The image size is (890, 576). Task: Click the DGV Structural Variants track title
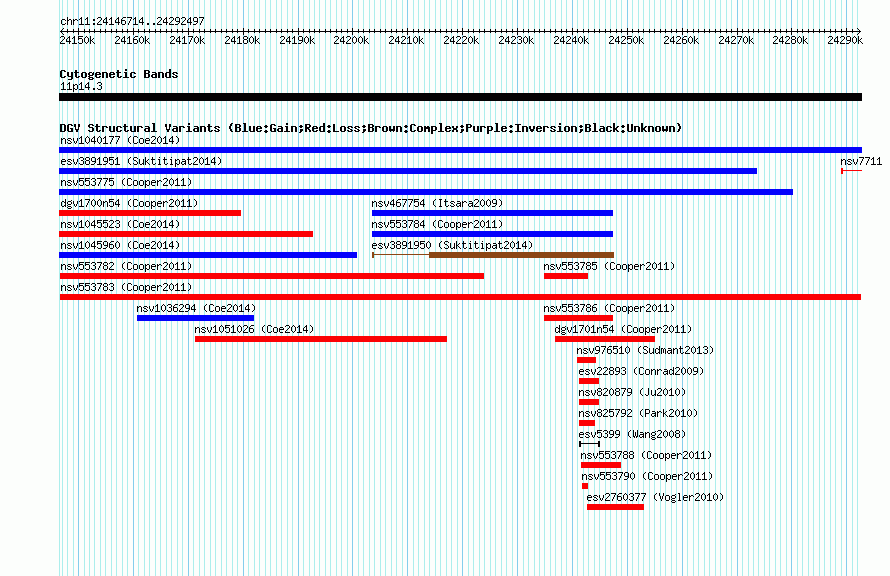tap(370, 128)
